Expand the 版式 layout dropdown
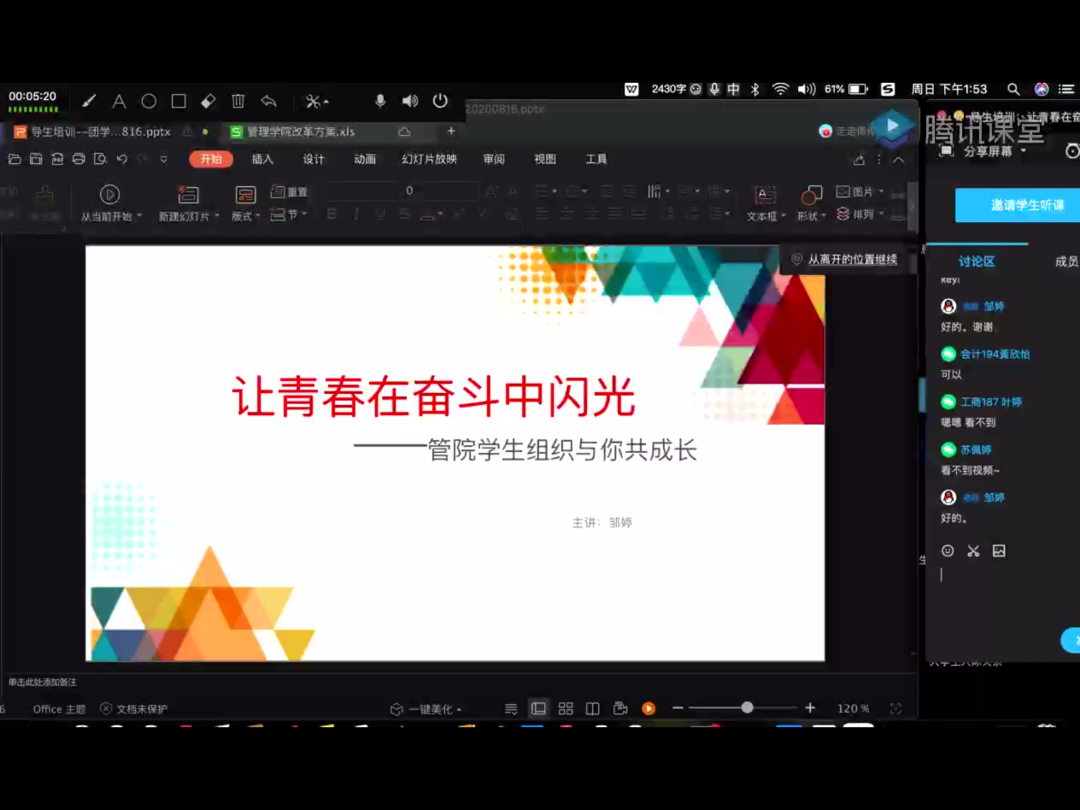 pyautogui.click(x=245, y=216)
